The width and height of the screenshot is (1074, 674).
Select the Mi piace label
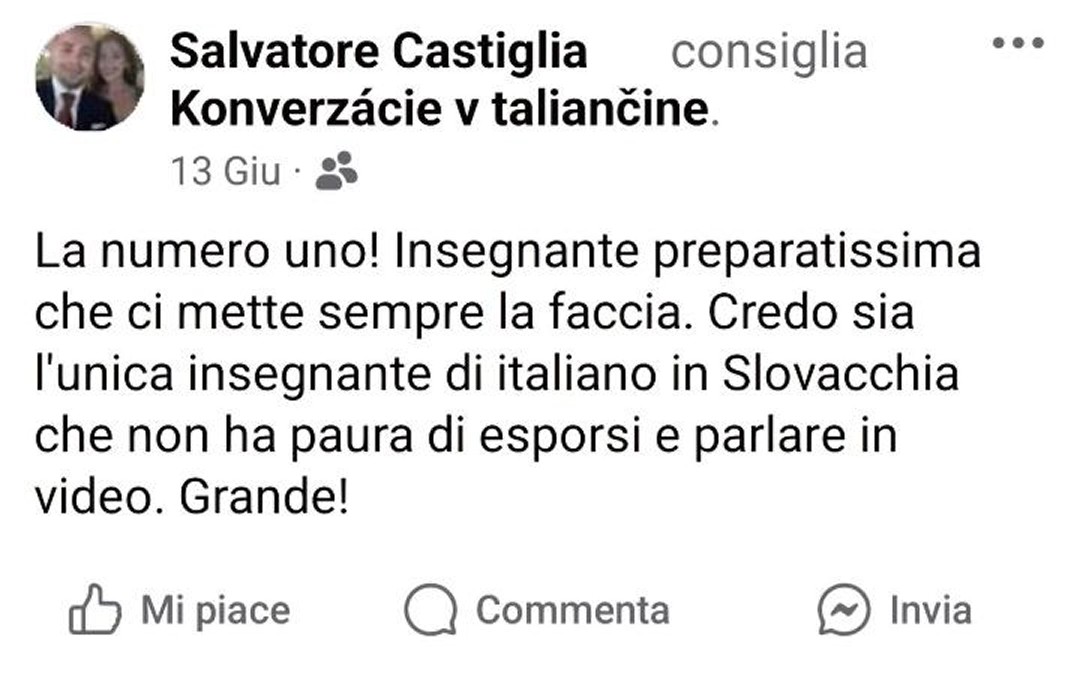click(x=216, y=610)
